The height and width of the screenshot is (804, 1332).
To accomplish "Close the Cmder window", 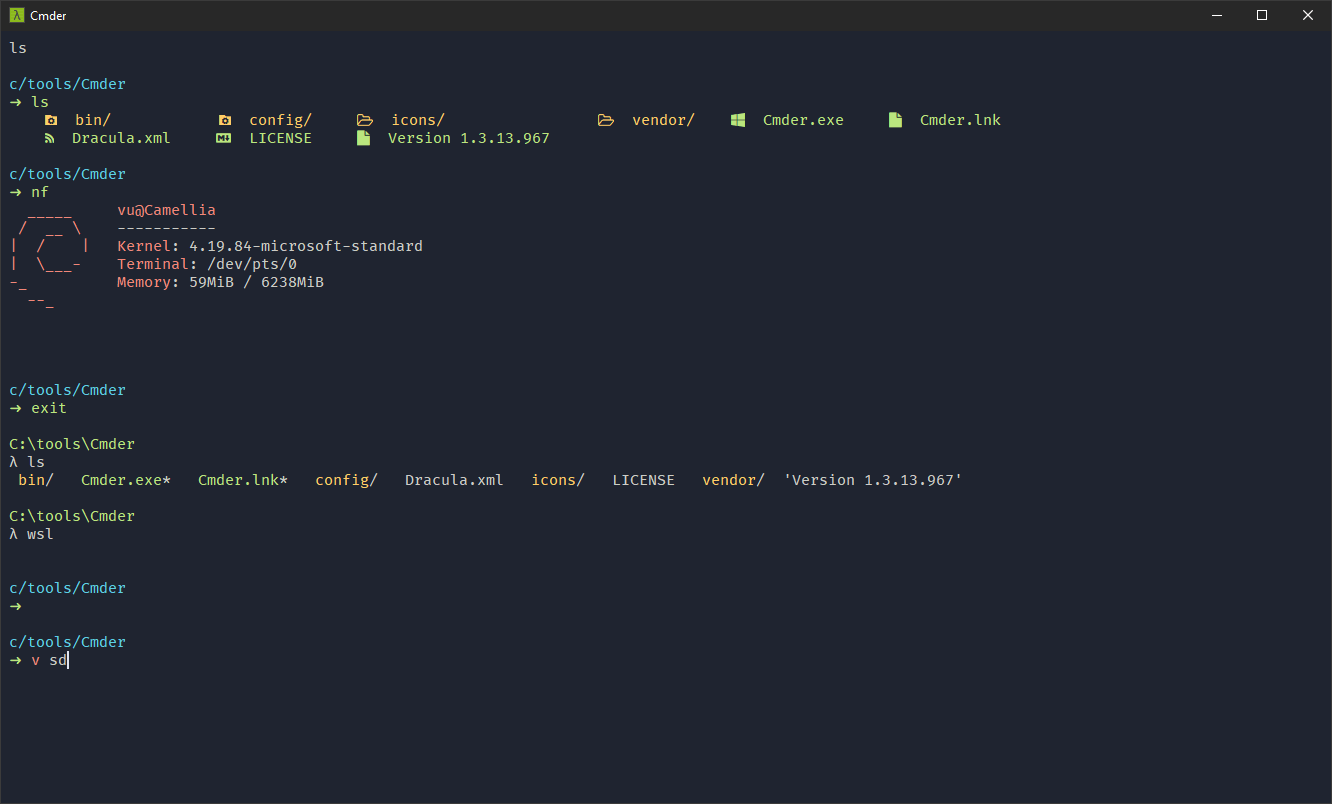I will pyautogui.click(x=1308, y=15).
